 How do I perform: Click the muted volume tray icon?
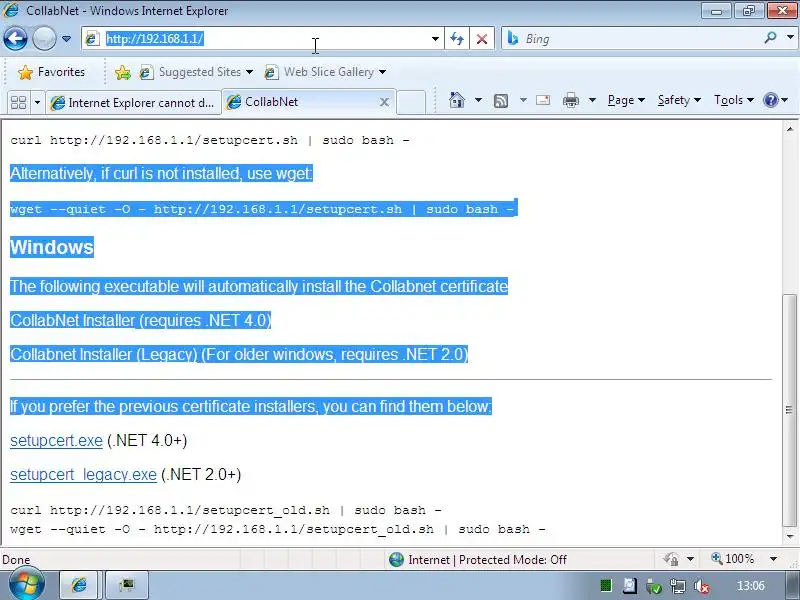click(702, 587)
